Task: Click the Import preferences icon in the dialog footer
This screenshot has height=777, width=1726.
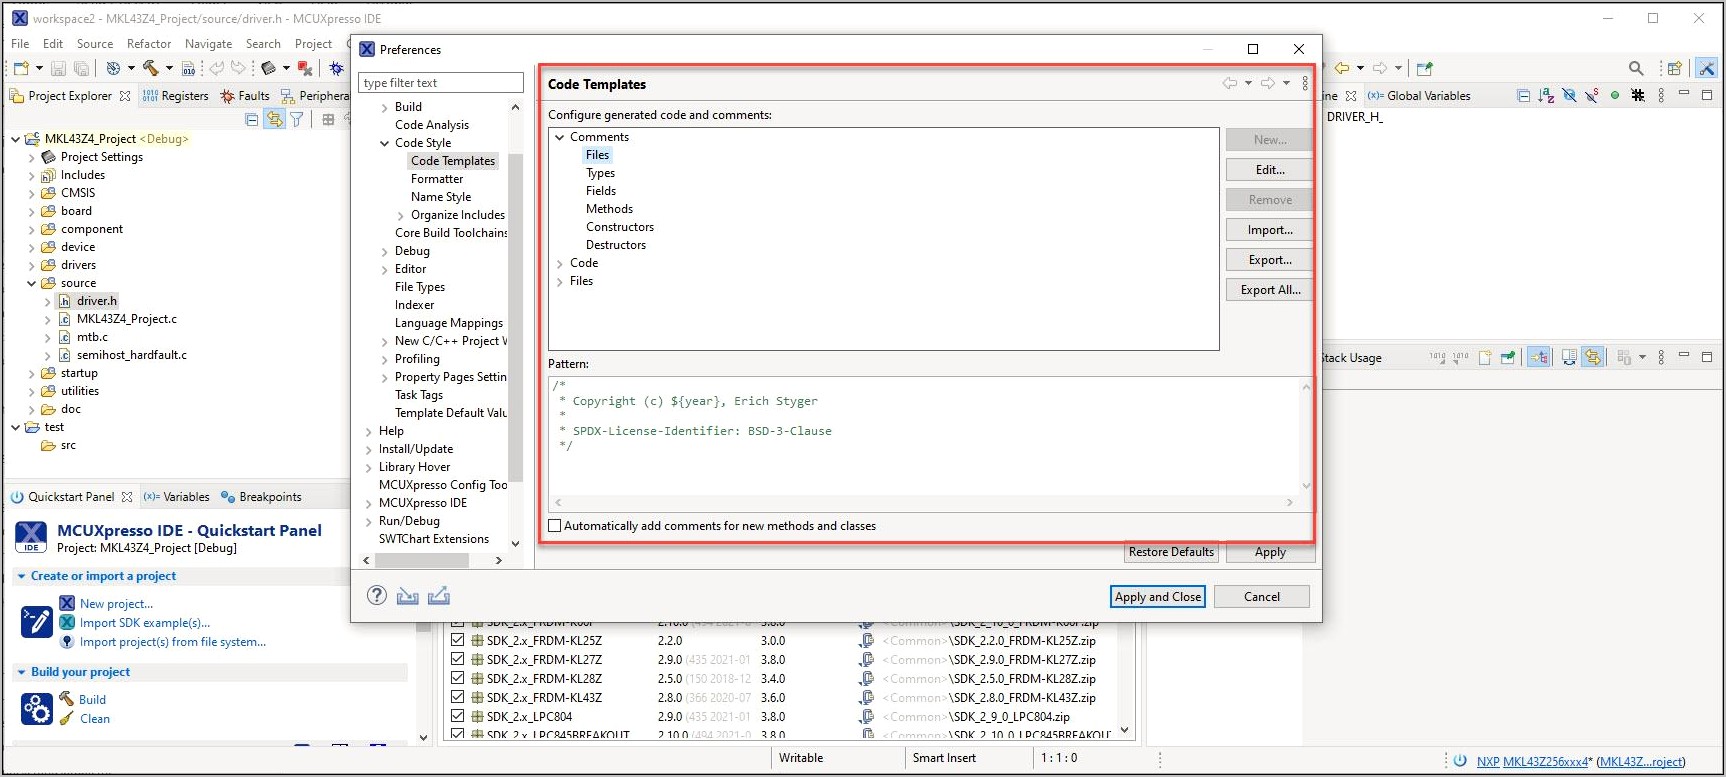Action: (x=407, y=596)
